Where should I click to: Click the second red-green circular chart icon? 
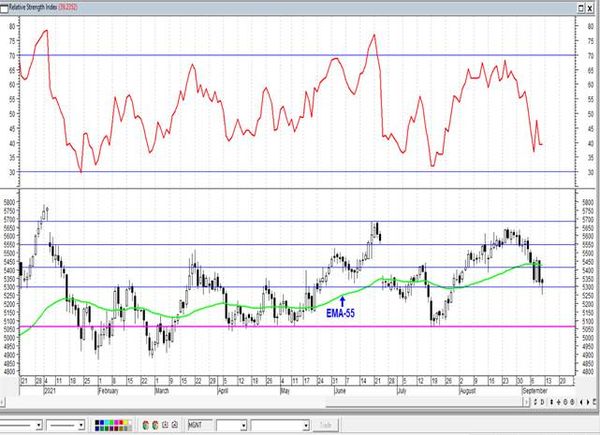(x=155, y=425)
